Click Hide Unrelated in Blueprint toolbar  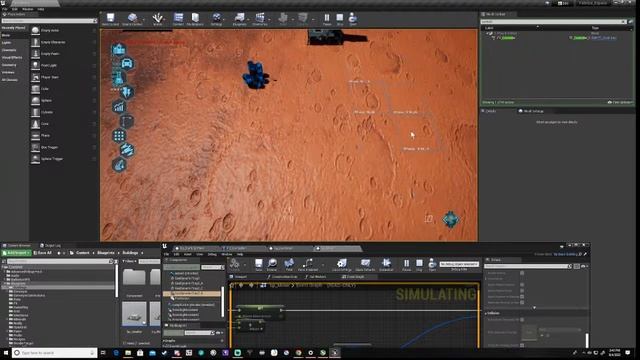(x=308, y=265)
